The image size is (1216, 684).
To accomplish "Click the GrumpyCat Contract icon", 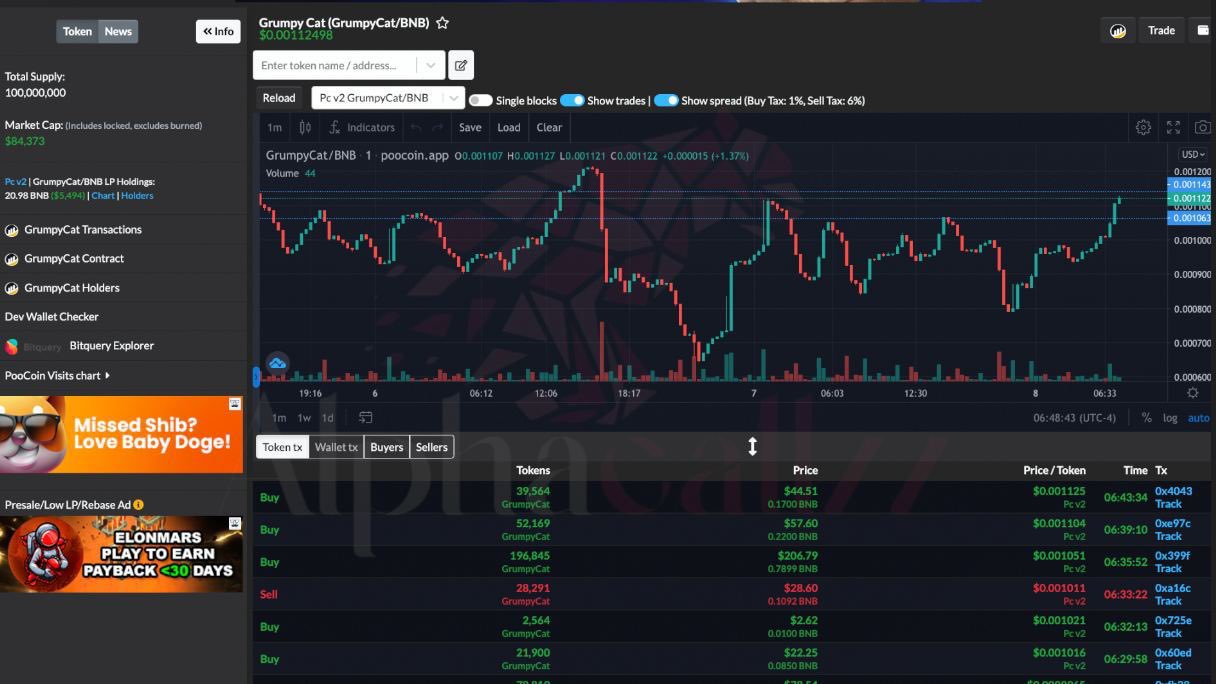I will 12,259.
